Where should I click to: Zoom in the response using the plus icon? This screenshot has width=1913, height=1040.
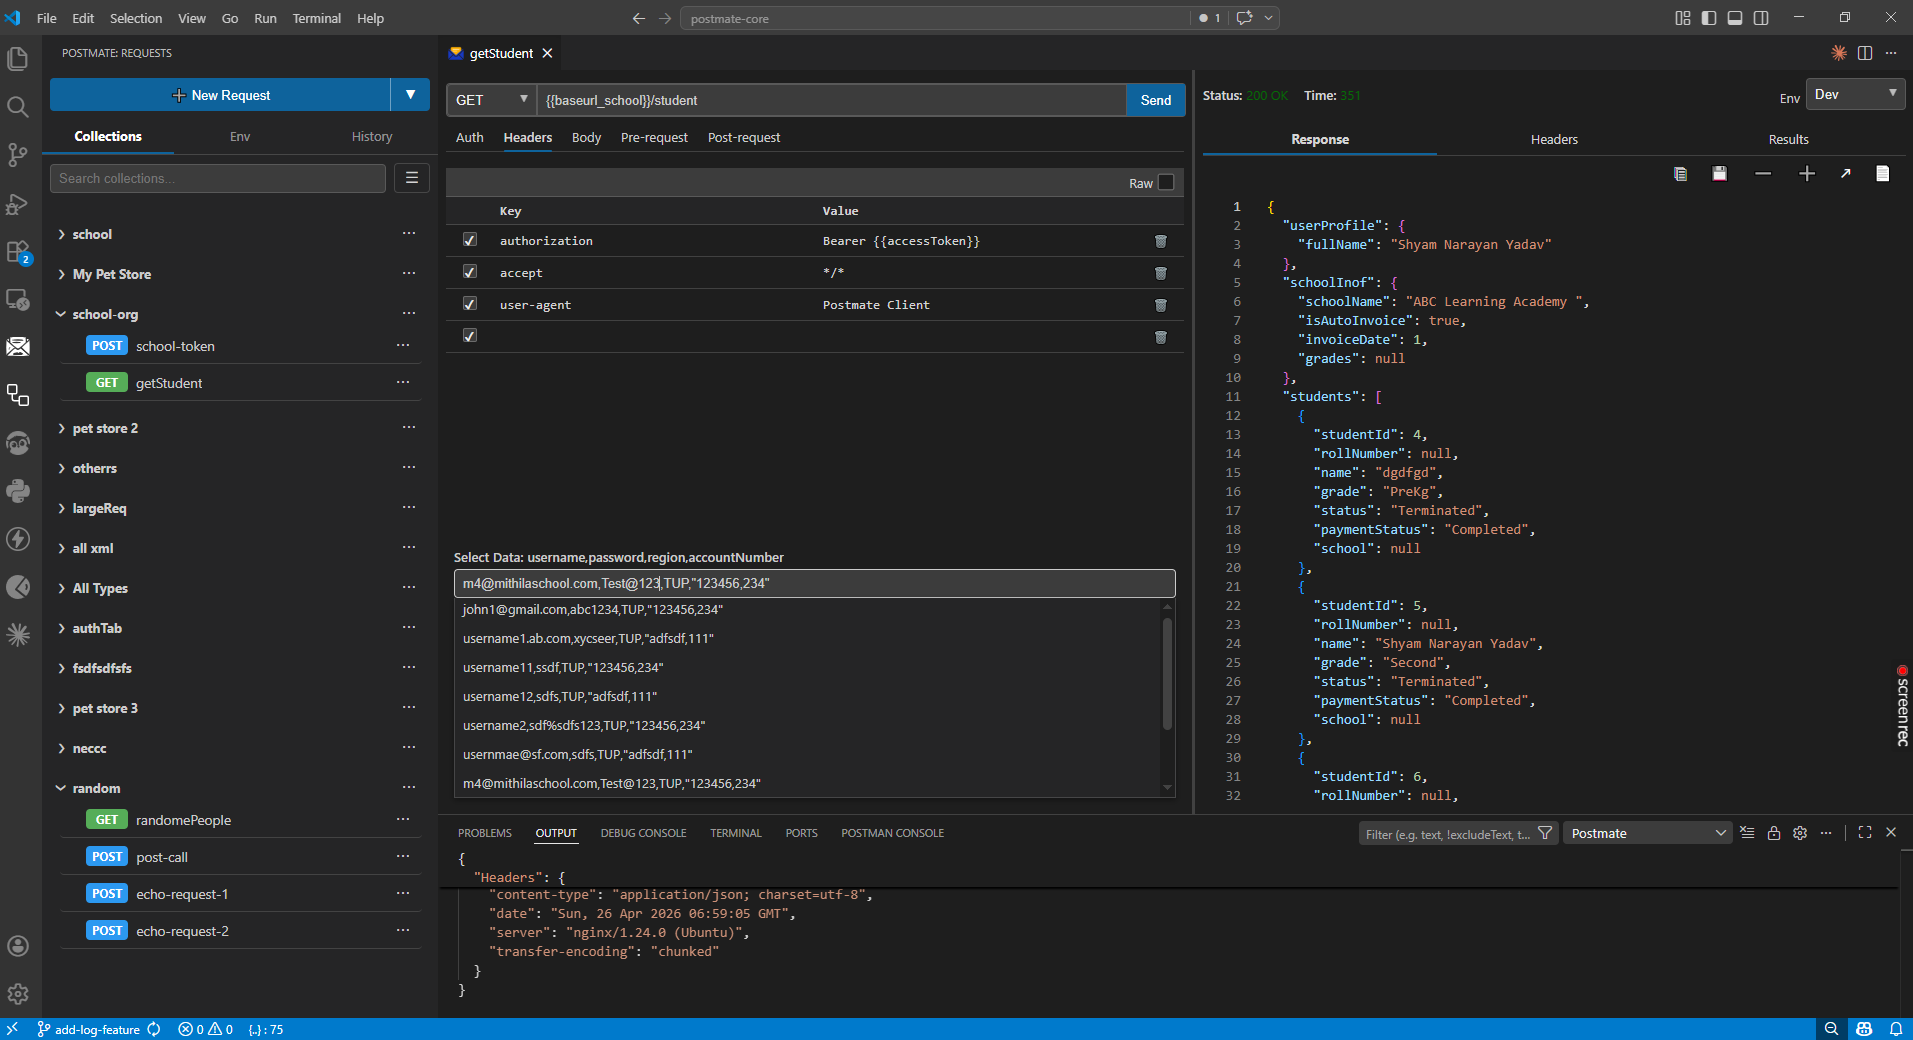[1807, 173]
